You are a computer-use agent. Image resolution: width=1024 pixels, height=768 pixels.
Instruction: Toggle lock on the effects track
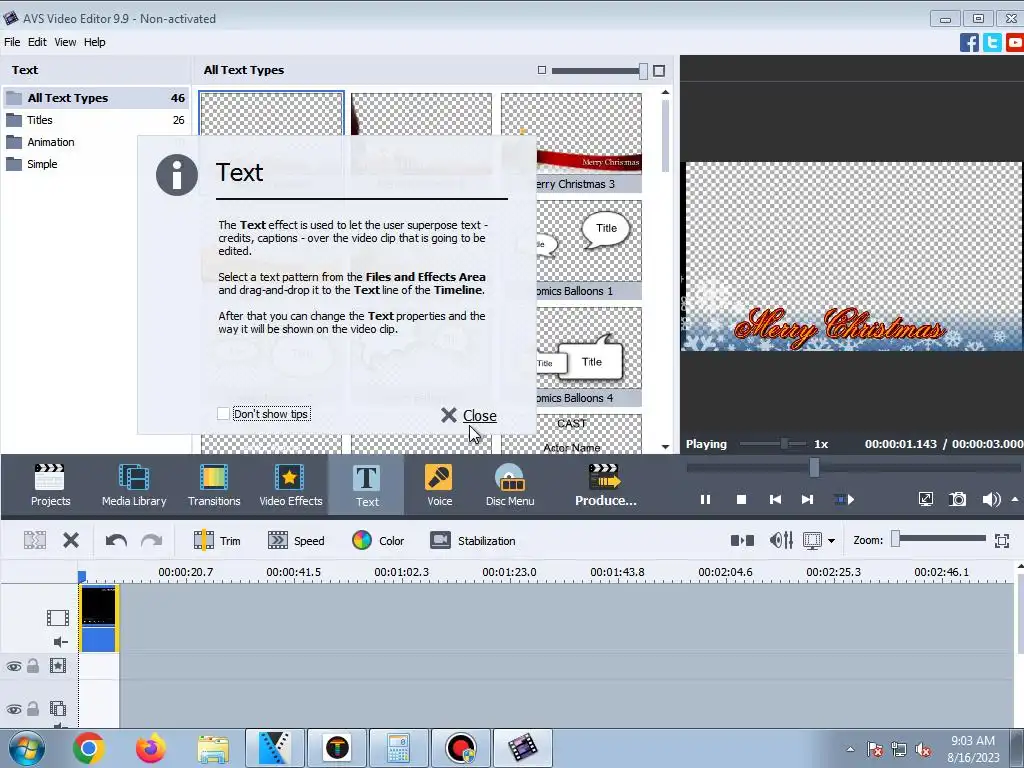(x=33, y=665)
